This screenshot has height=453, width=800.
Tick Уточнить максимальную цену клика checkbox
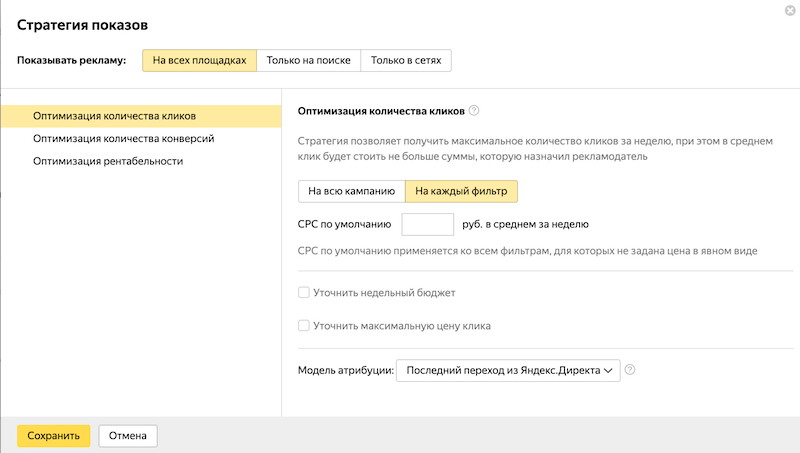click(x=304, y=326)
